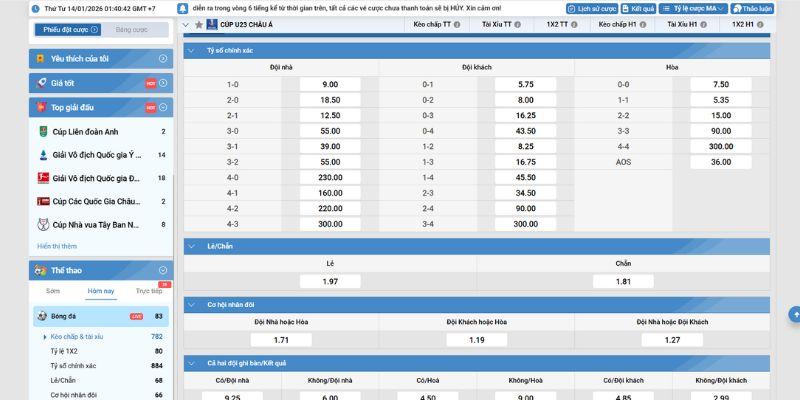
Task: Click the floating blue side arrow button
Action: point(794,314)
